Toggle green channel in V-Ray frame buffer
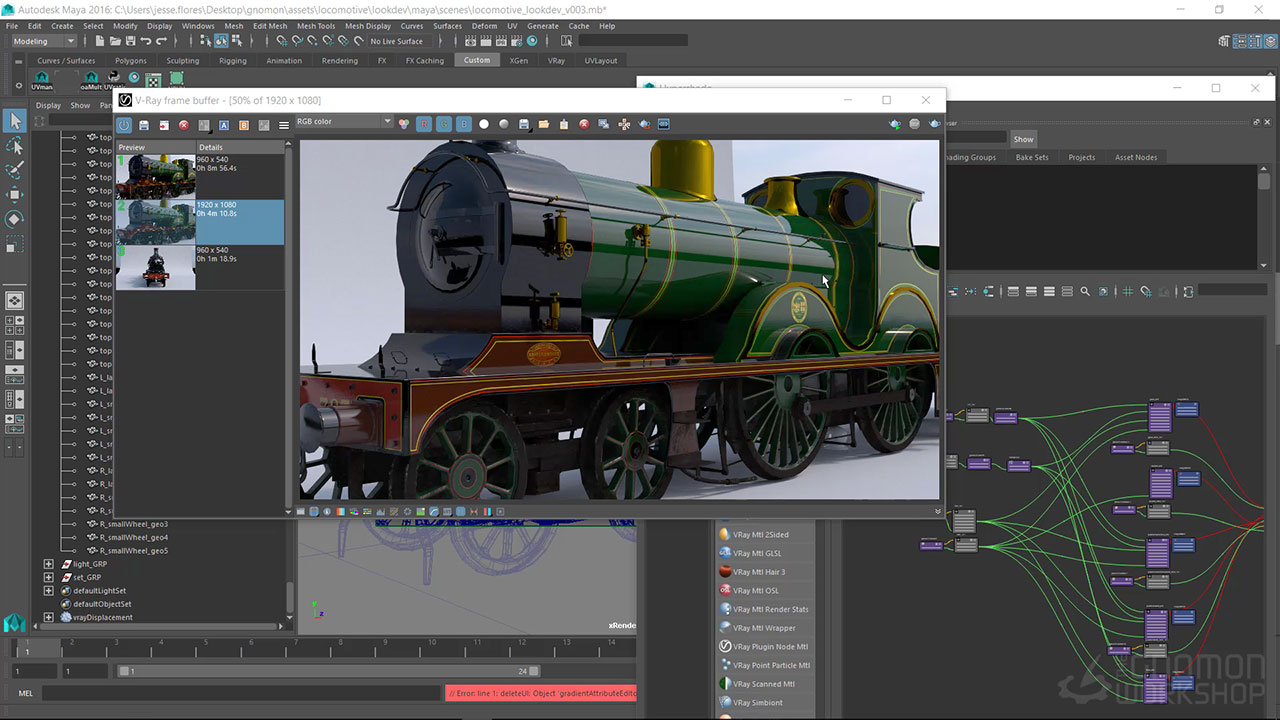The width and height of the screenshot is (1280, 720). pyautogui.click(x=444, y=124)
